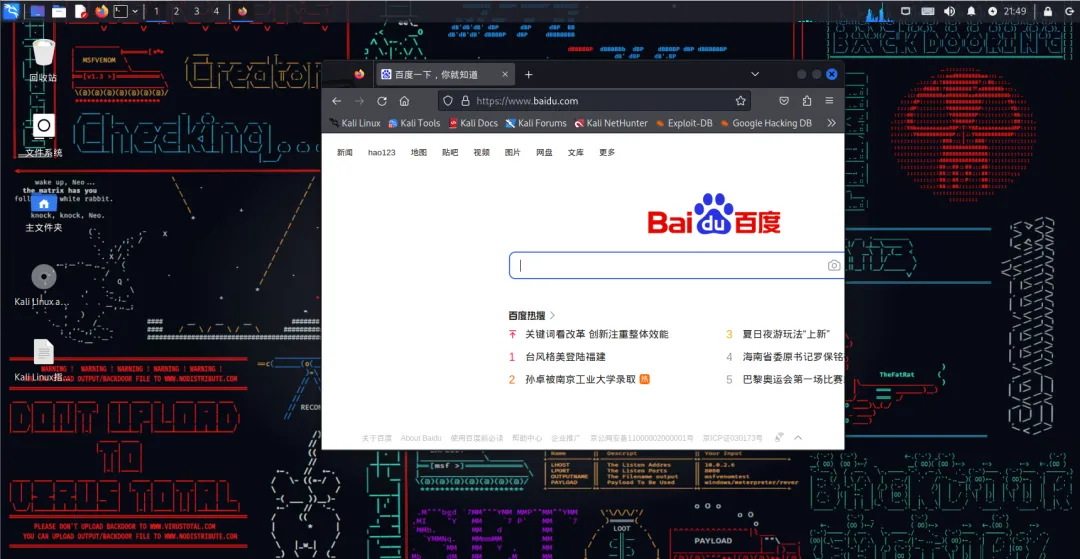
Task: Open the file manager from the panel
Action: tap(59, 11)
